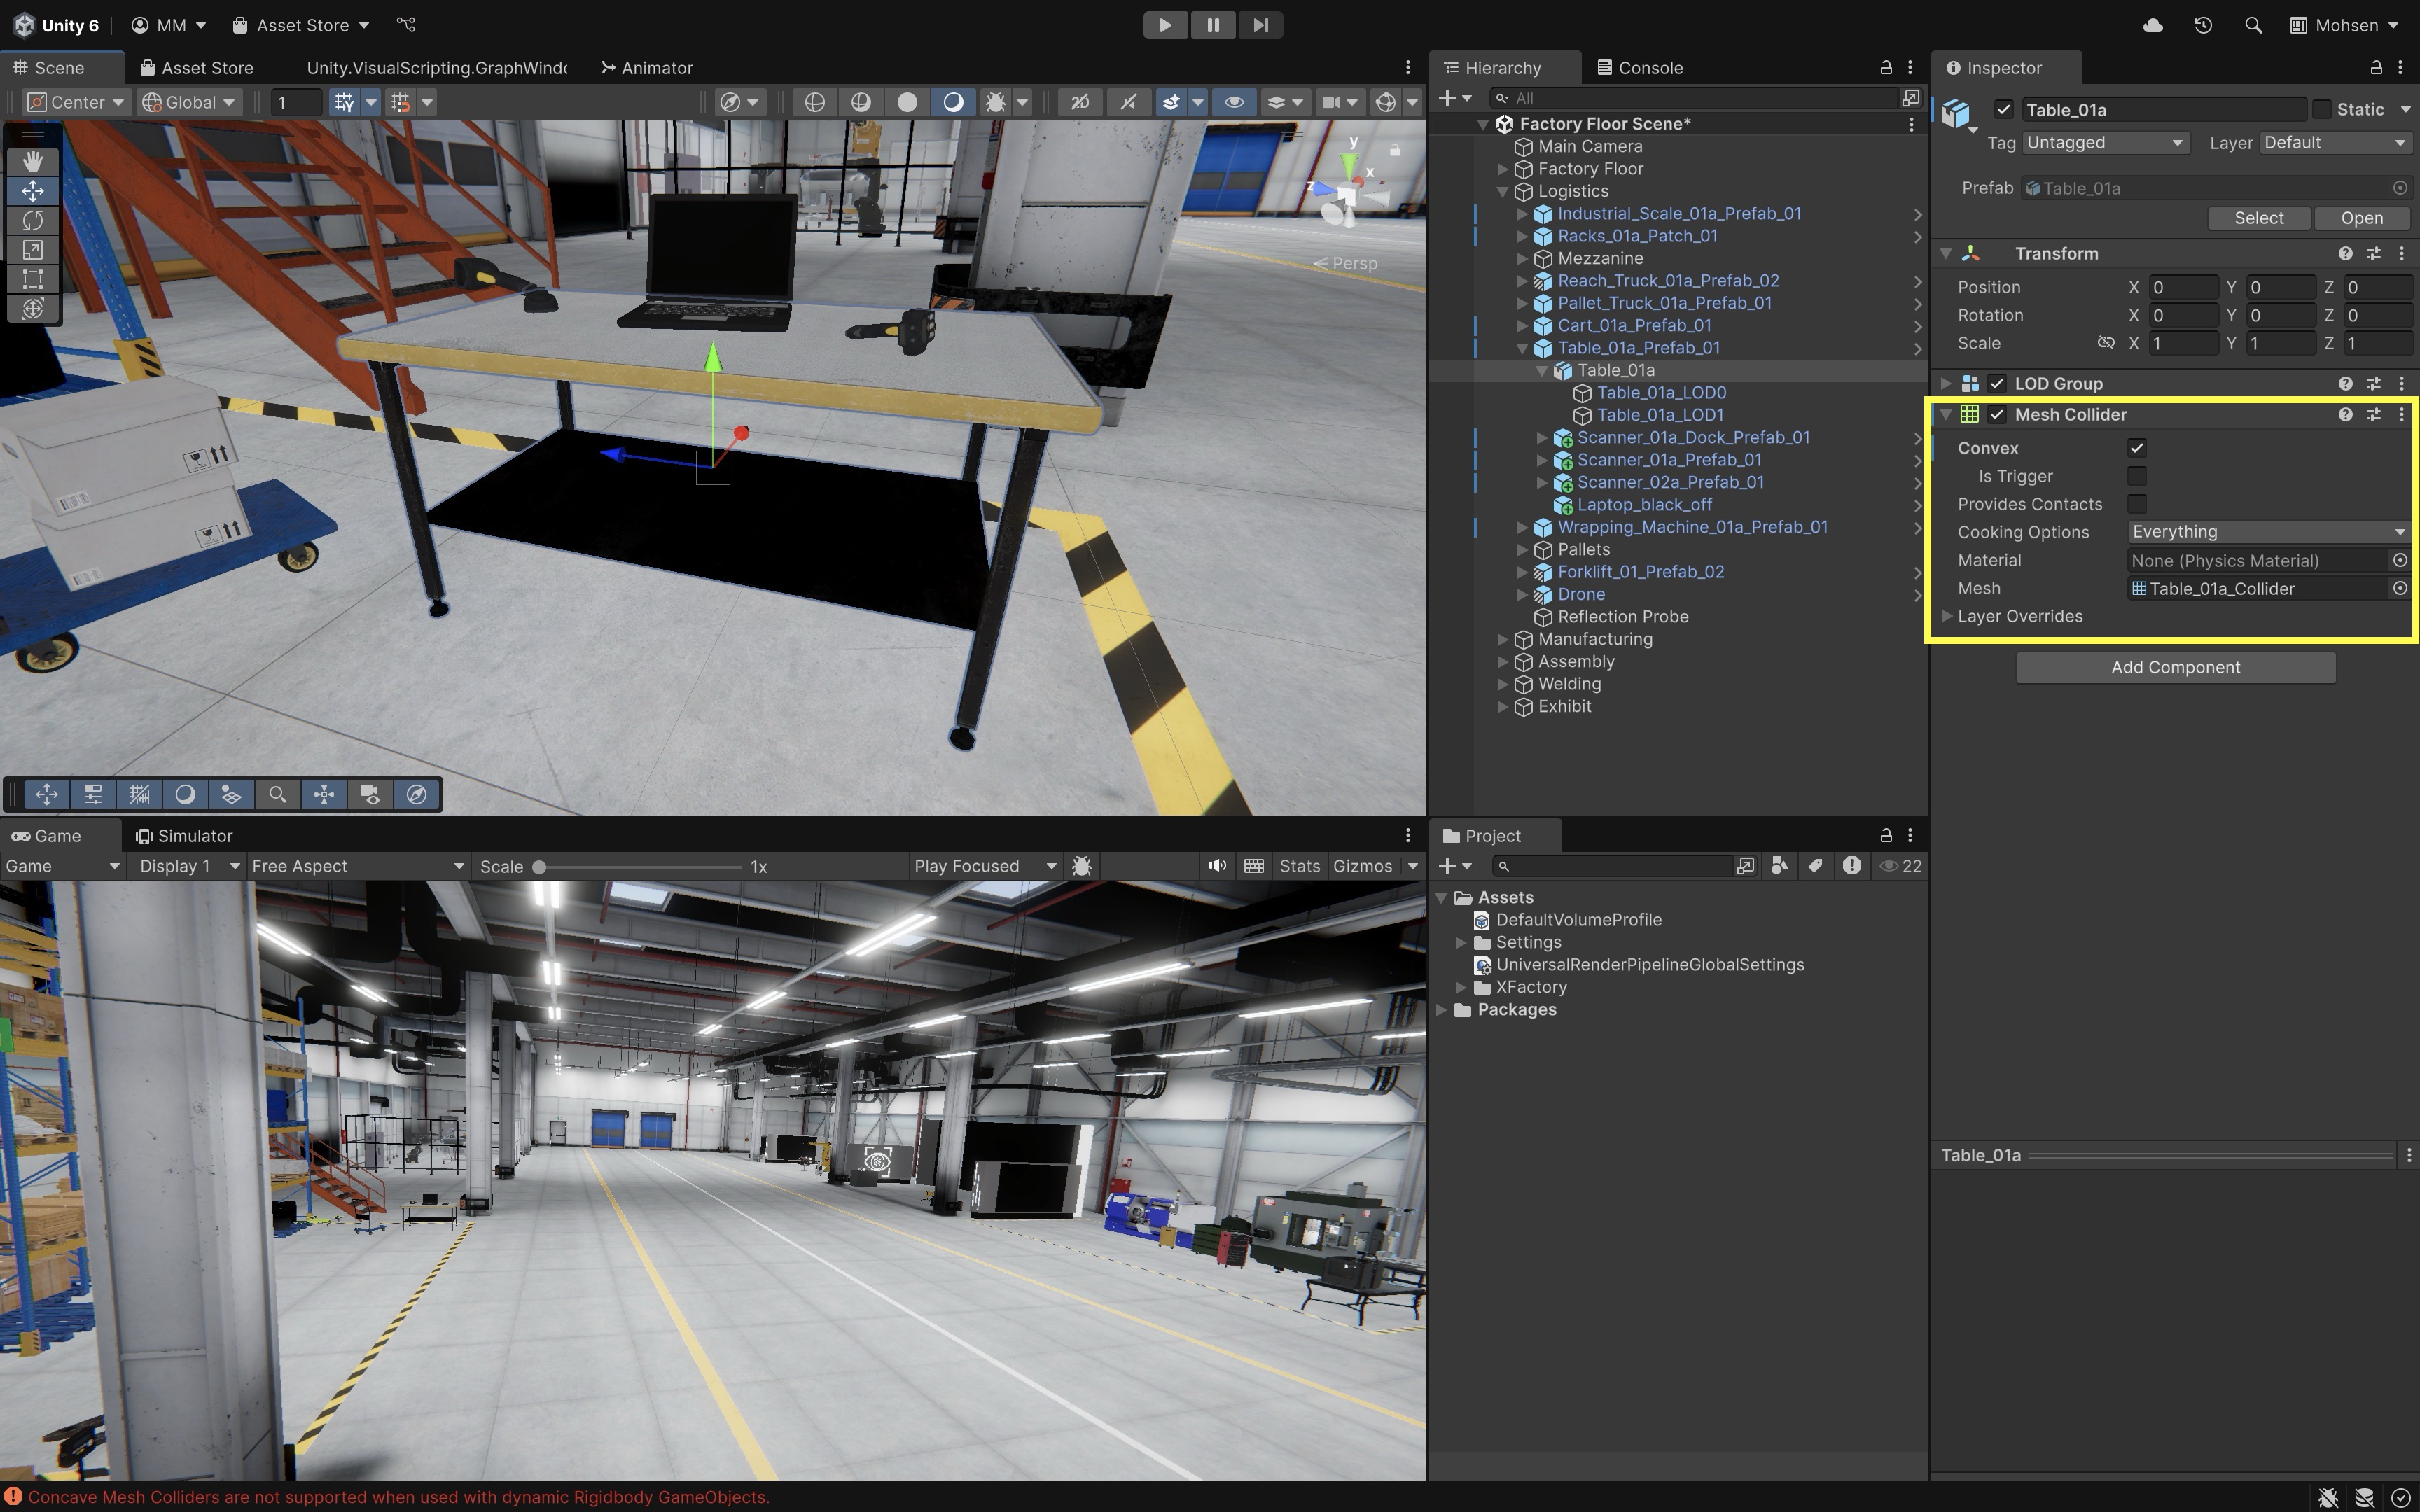
Task: Select the Scale tool in scene toolbar
Action: pos(32,250)
